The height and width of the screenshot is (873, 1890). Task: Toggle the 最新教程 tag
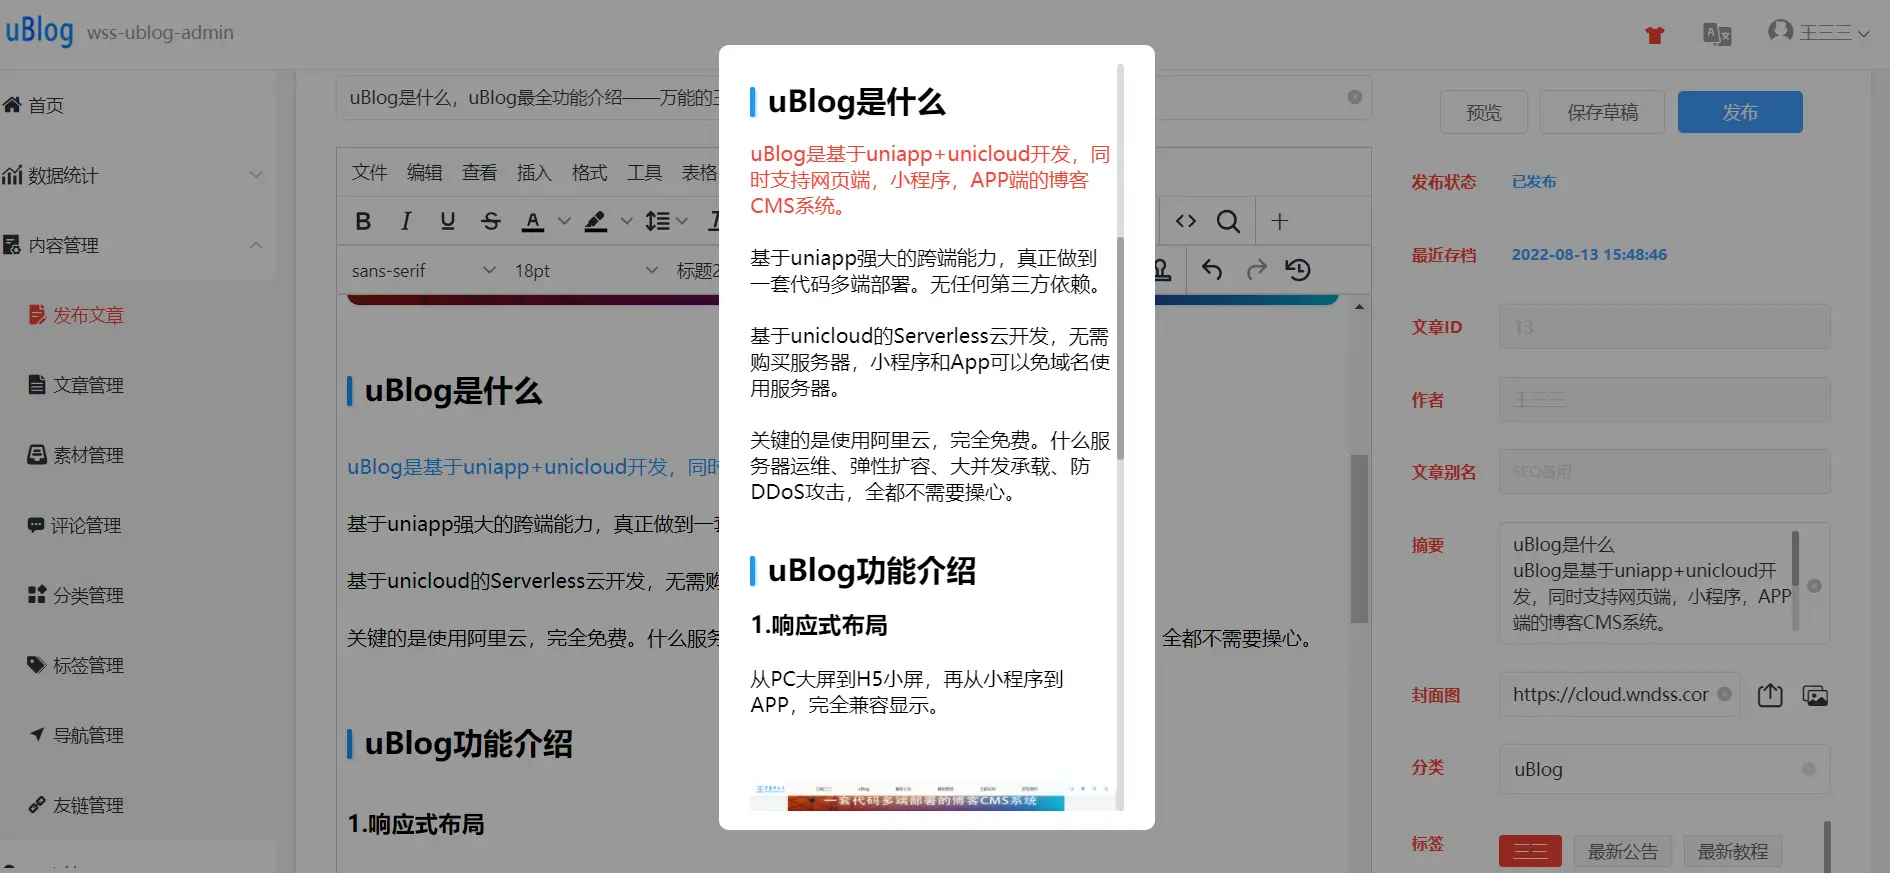click(1732, 851)
